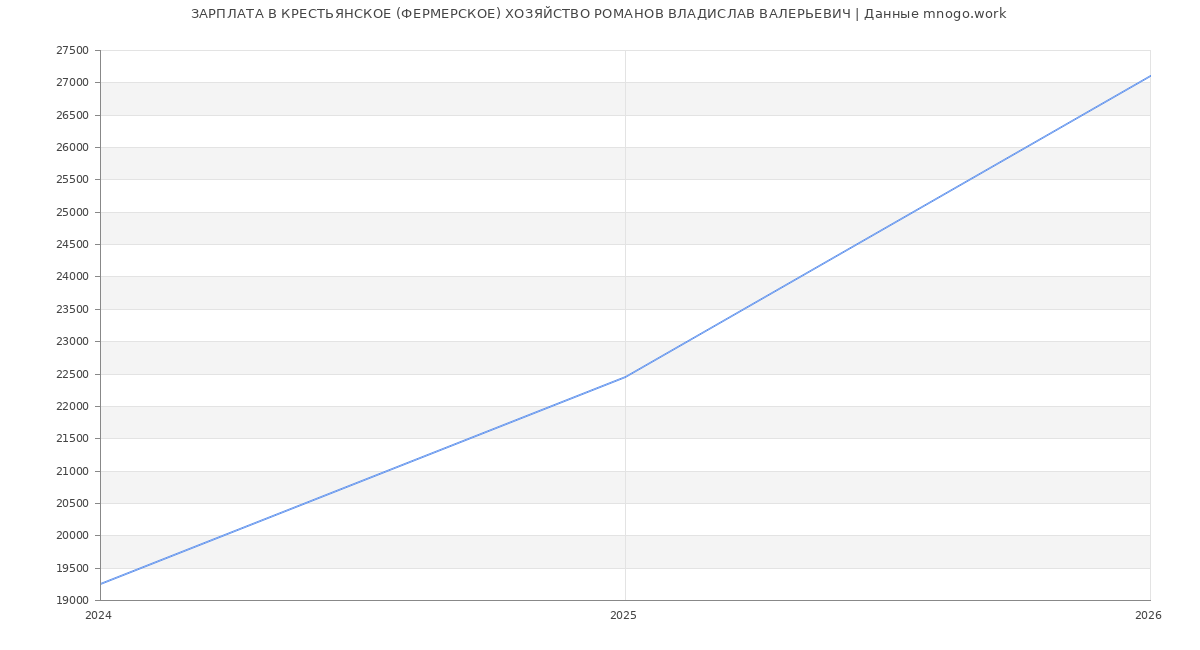This screenshot has width=1200, height=650.
Task: Click the 24000 y-axis label
Action: (x=72, y=276)
